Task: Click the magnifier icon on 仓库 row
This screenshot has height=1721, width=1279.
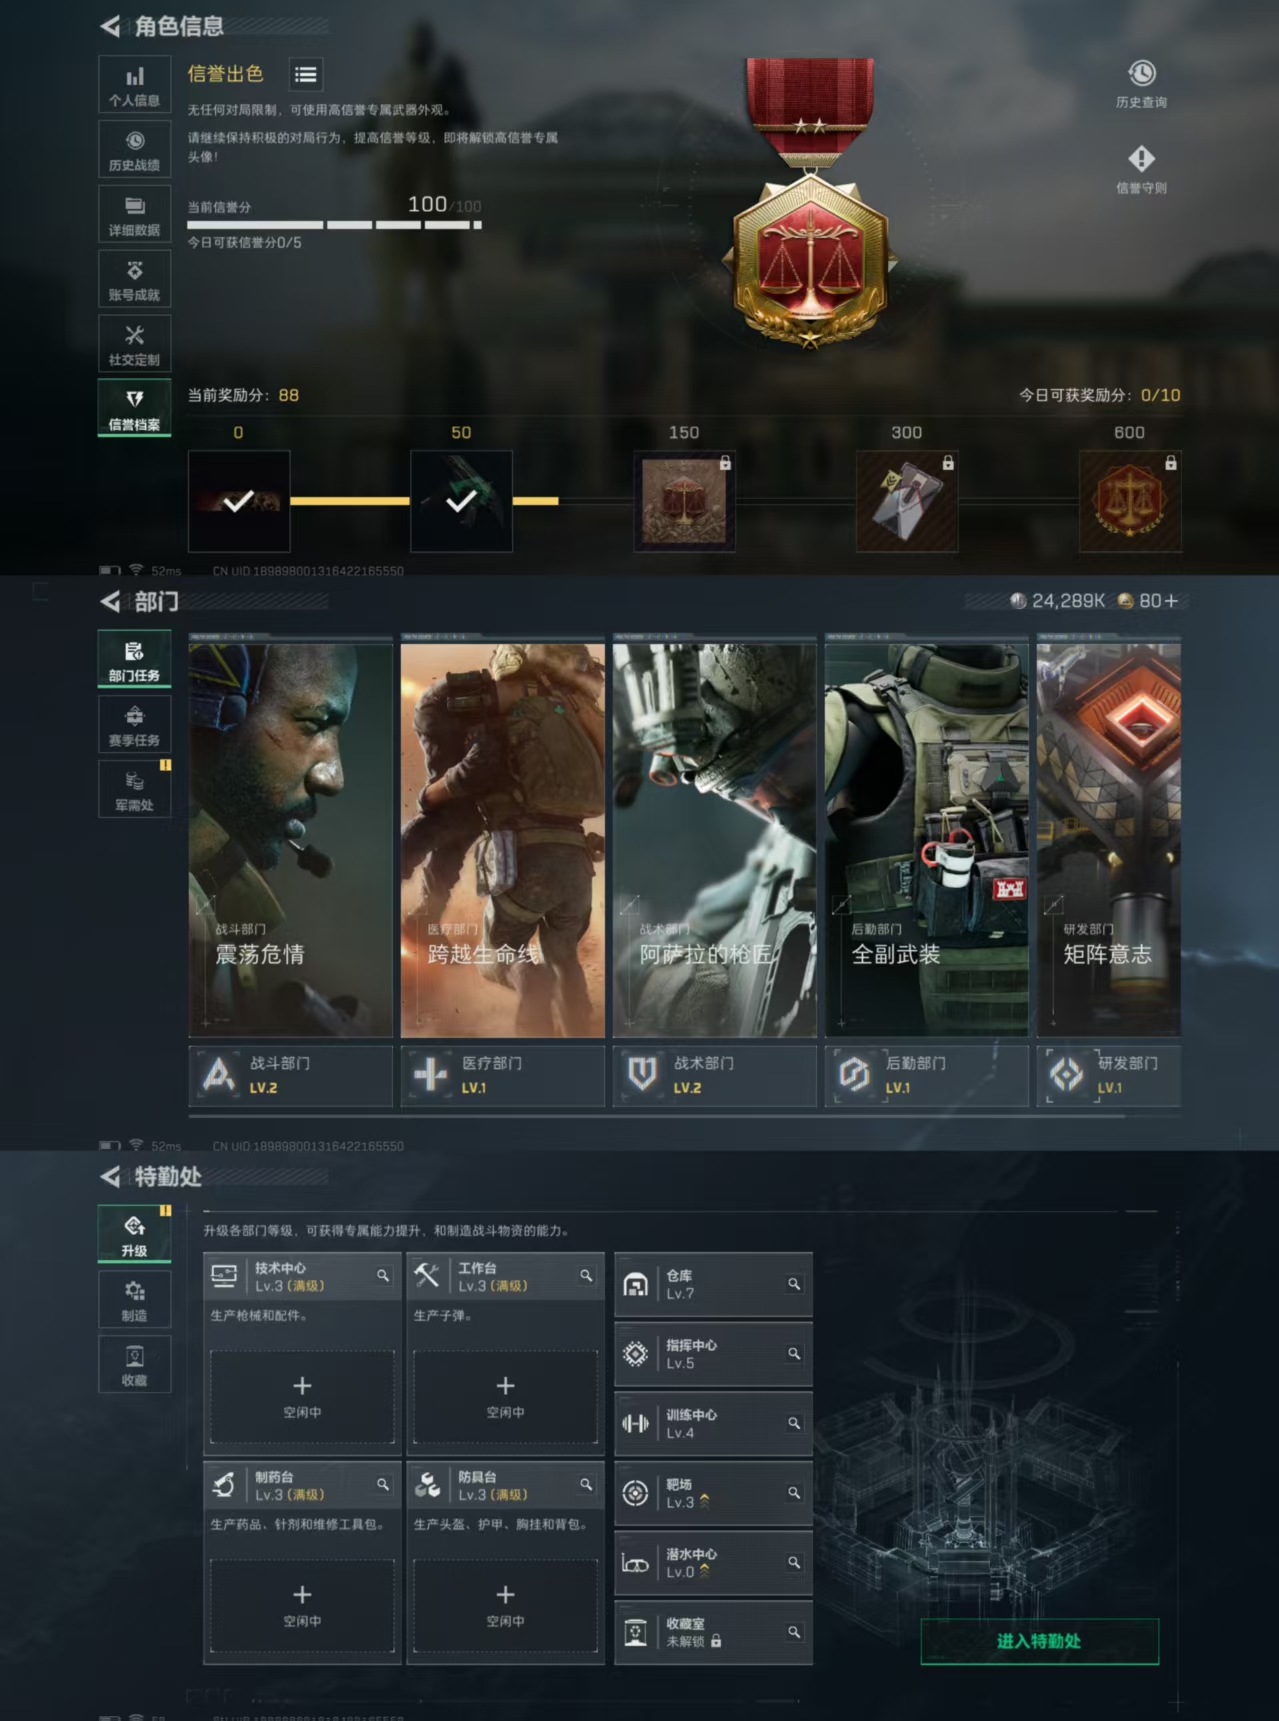Action: (793, 1284)
